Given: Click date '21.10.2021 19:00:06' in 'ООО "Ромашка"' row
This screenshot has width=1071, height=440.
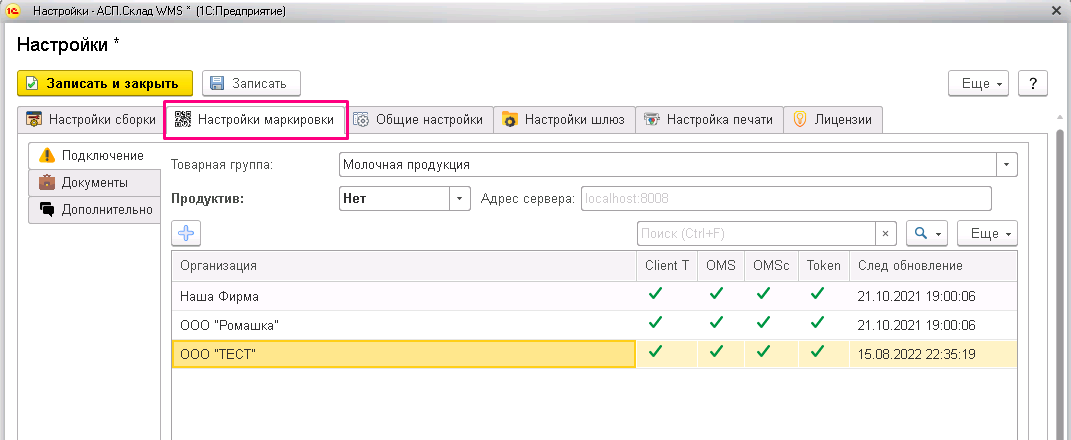Looking at the screenshot, I should coord(917,325).
